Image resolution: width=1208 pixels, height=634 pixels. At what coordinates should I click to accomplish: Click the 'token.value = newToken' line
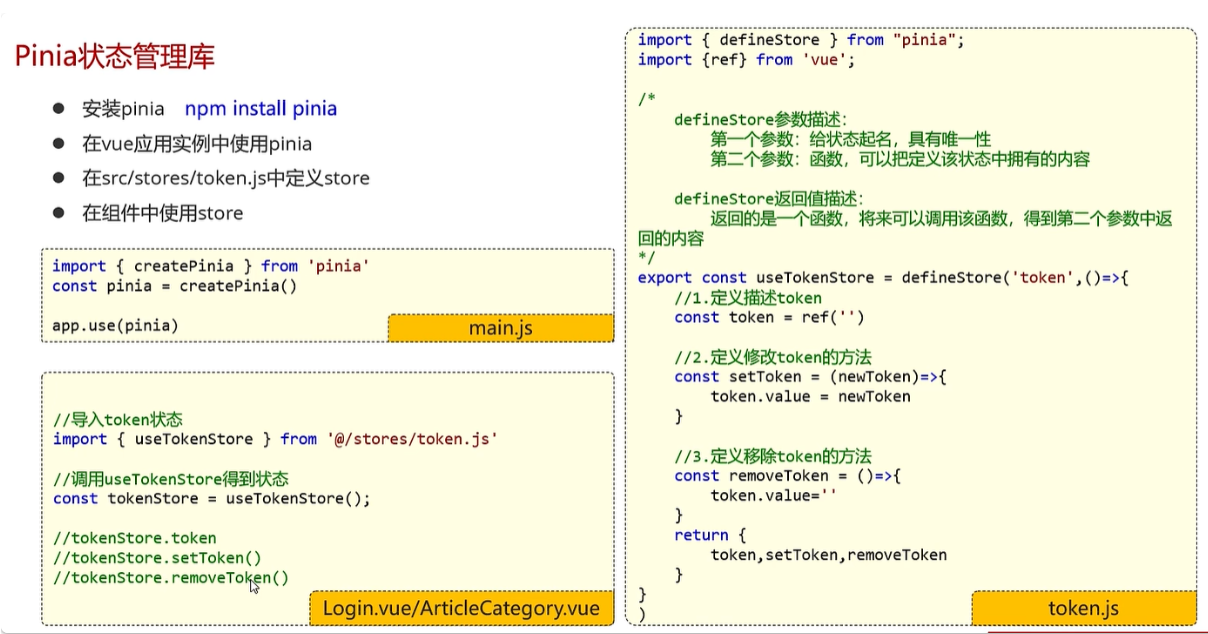[x=810, y=396]
